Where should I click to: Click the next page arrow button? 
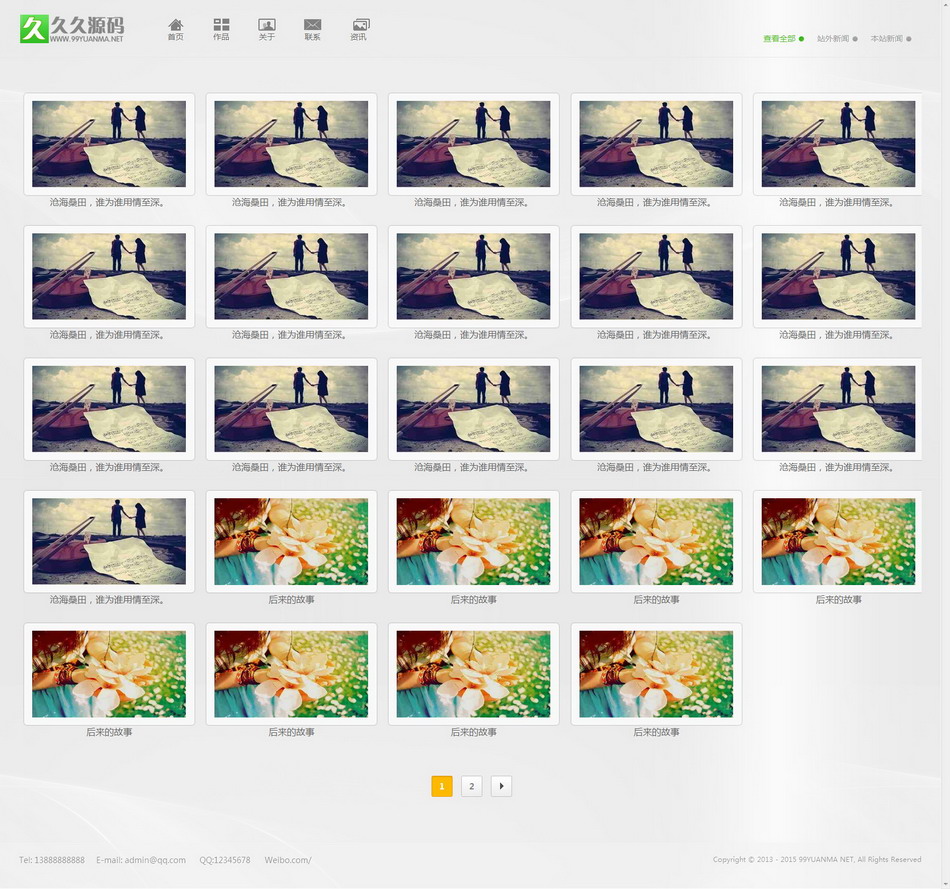click(501, 786)
